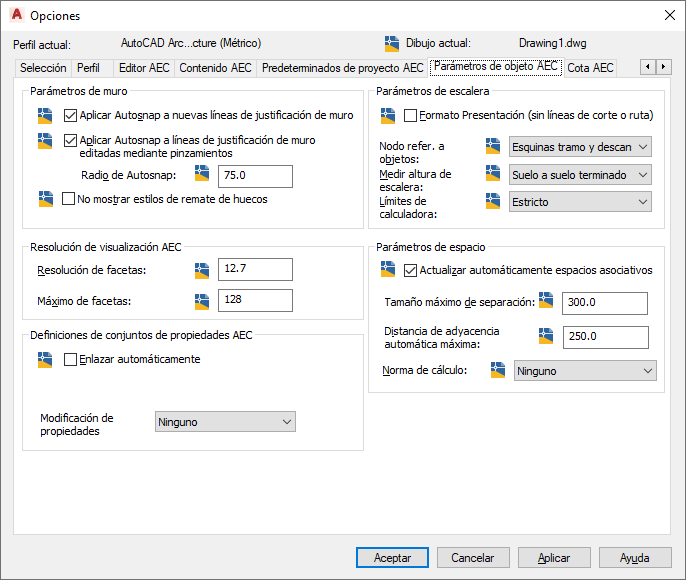Switch to the Editor AEC tab
686x580 pixels.
144,68
